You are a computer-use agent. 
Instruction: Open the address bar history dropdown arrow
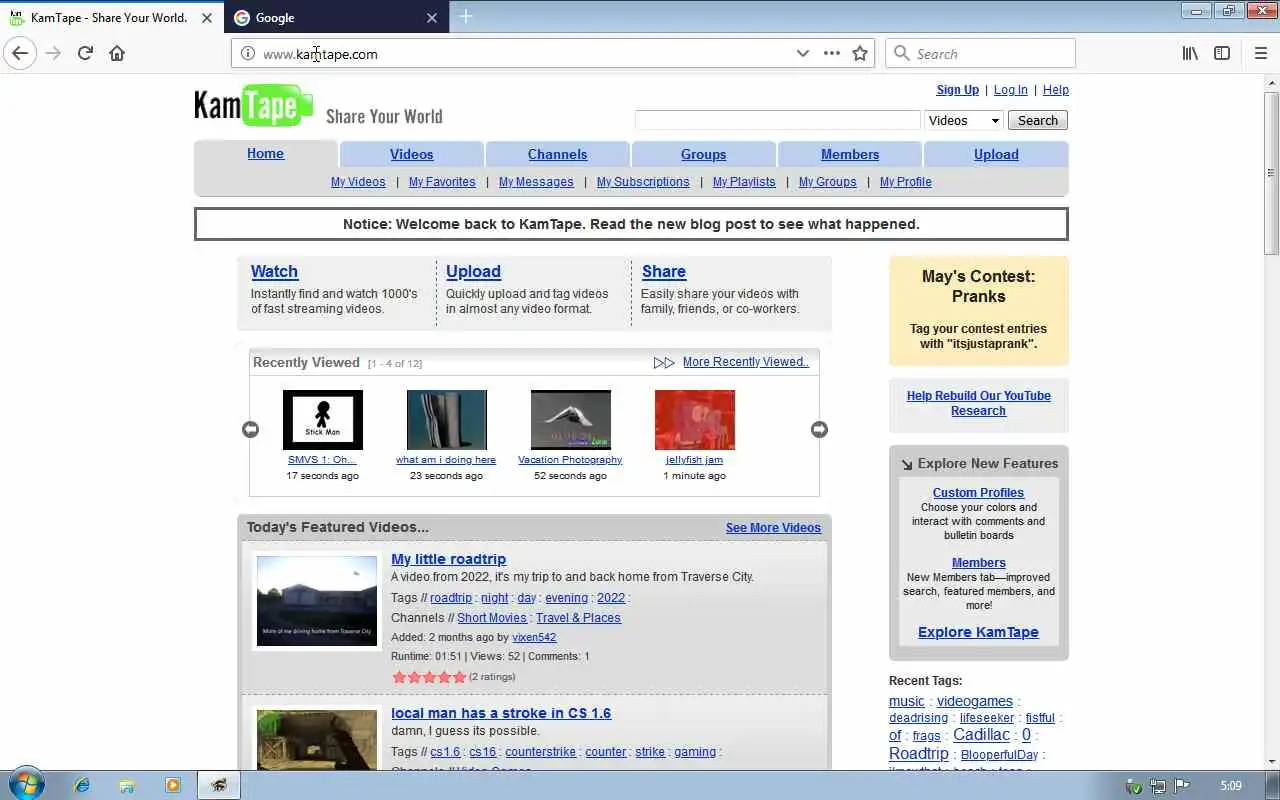[802, 53]
